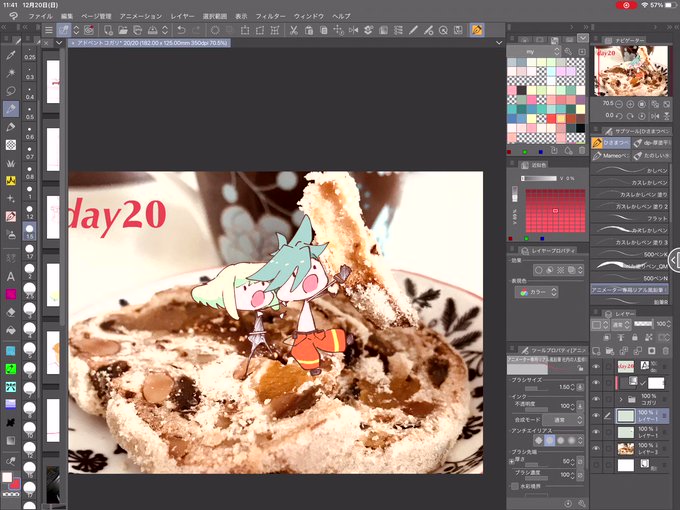The image size is (680, 510).
Task: Open the ページ管理 menu
Action: pyautogui.click(x=96, y=16)
